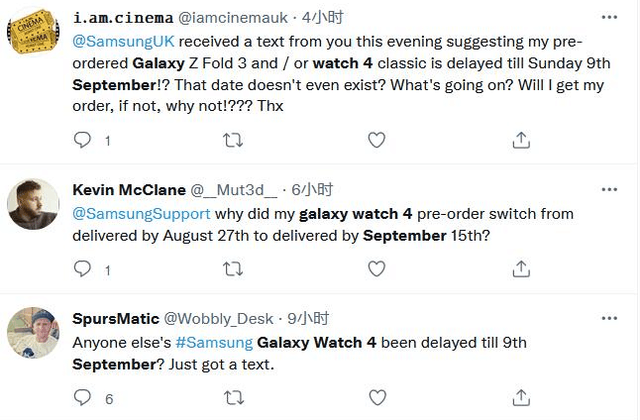Open Kevin McClane's profile avatar
Viewport: 640px width, 420px height.
click(33, 204)
